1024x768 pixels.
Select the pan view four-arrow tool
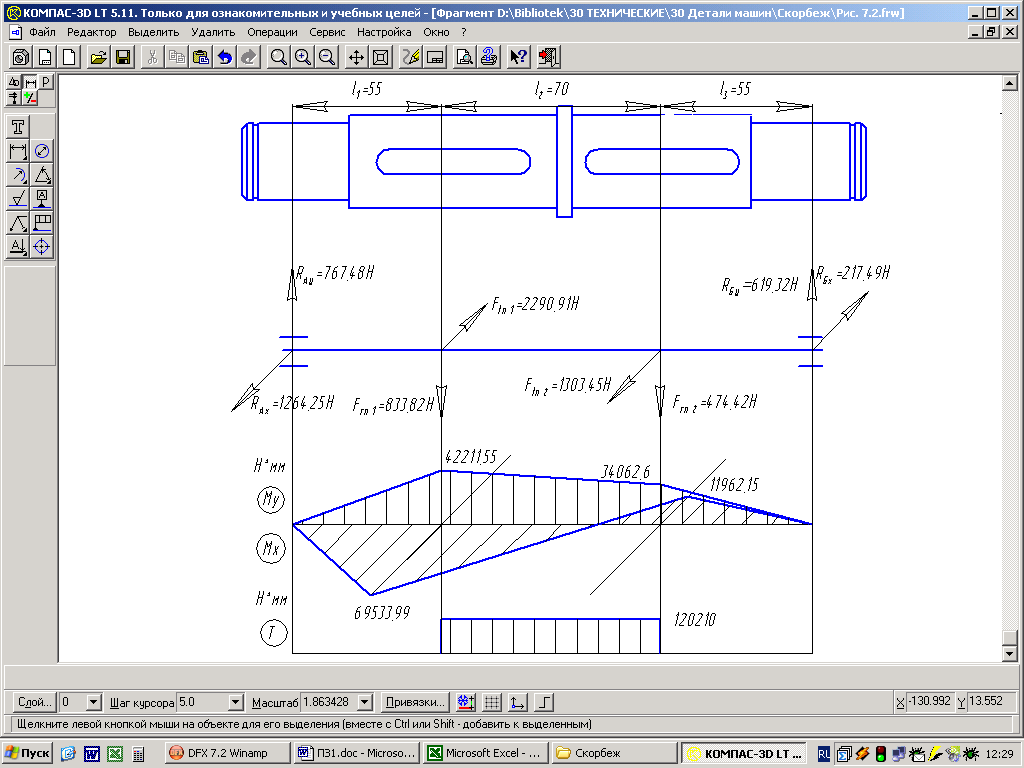pyautogui.click(x=356, y=57)
